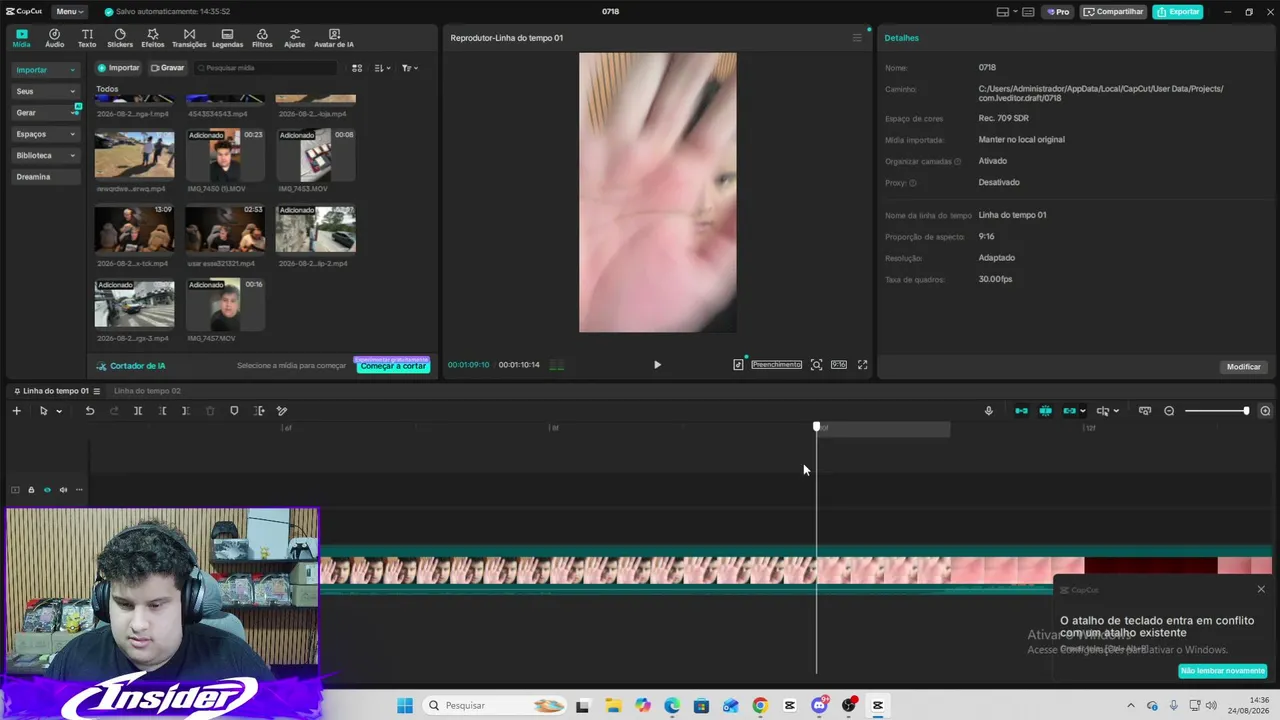
Task: Open the 9:16 aspect ratio selector
Action: (x=839, y=365)
